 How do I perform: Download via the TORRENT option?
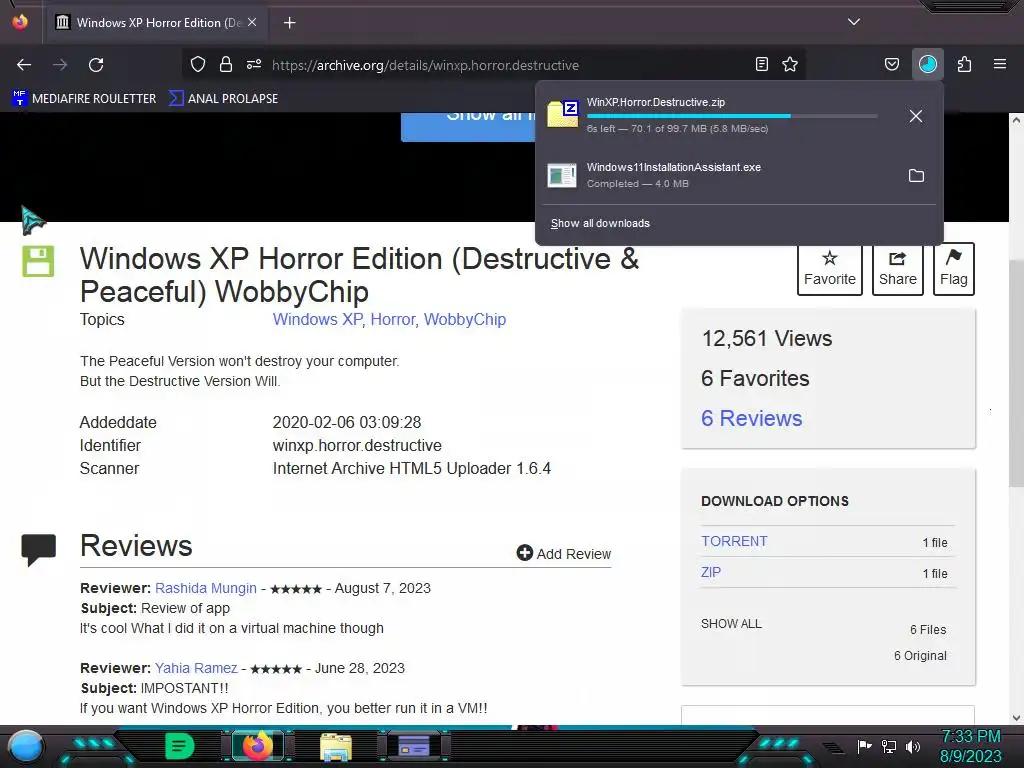[734, 541]
